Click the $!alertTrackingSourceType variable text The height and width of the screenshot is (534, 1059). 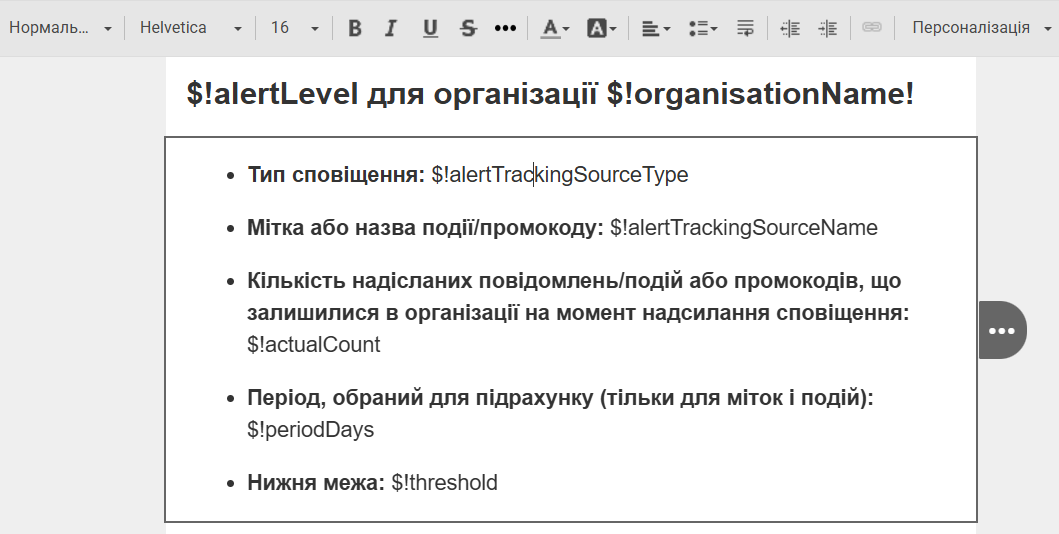(560, 175)
